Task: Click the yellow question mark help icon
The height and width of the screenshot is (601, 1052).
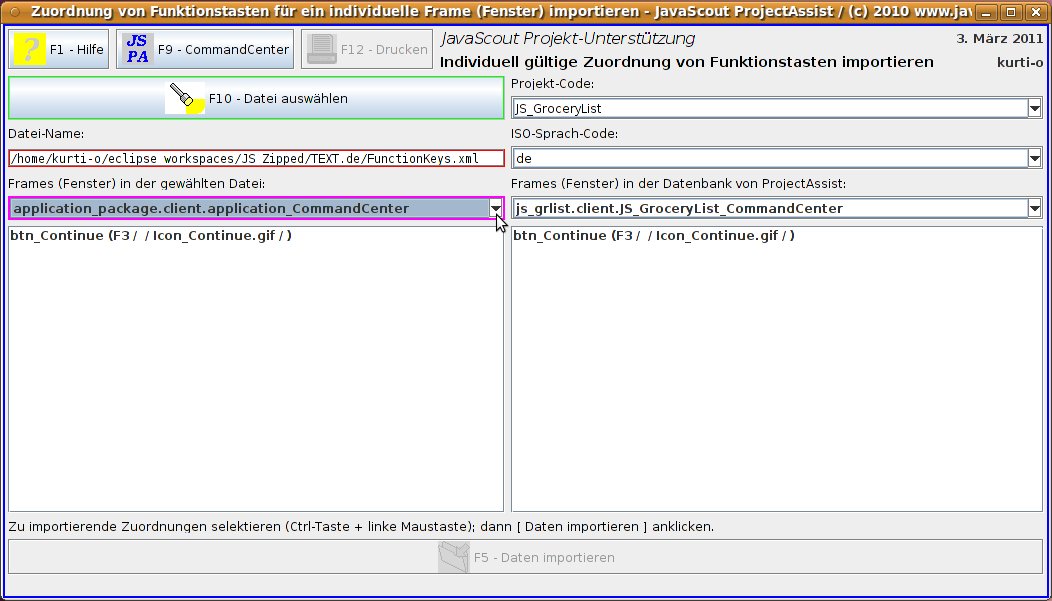Action: (x=30, y=49)
